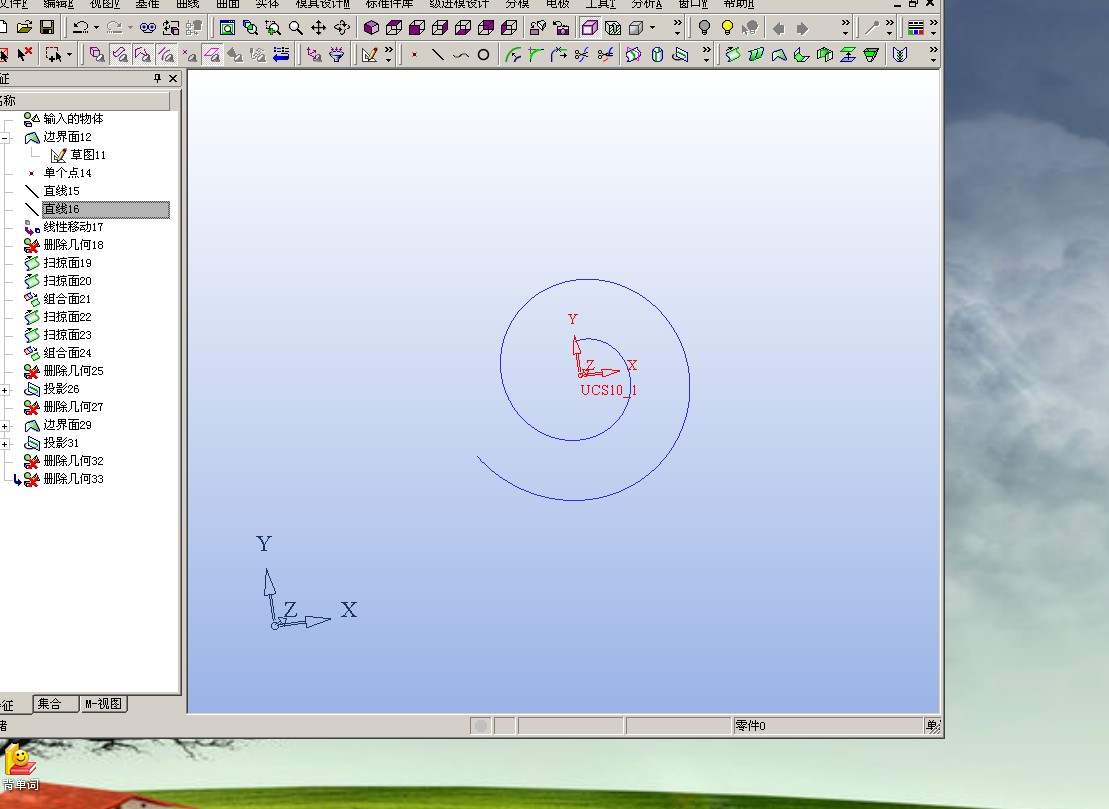Select 扫掠面19 in the feature tree
Viewport: 1109px width, 809px height.
pyautogui.click(x=67, y=263)
